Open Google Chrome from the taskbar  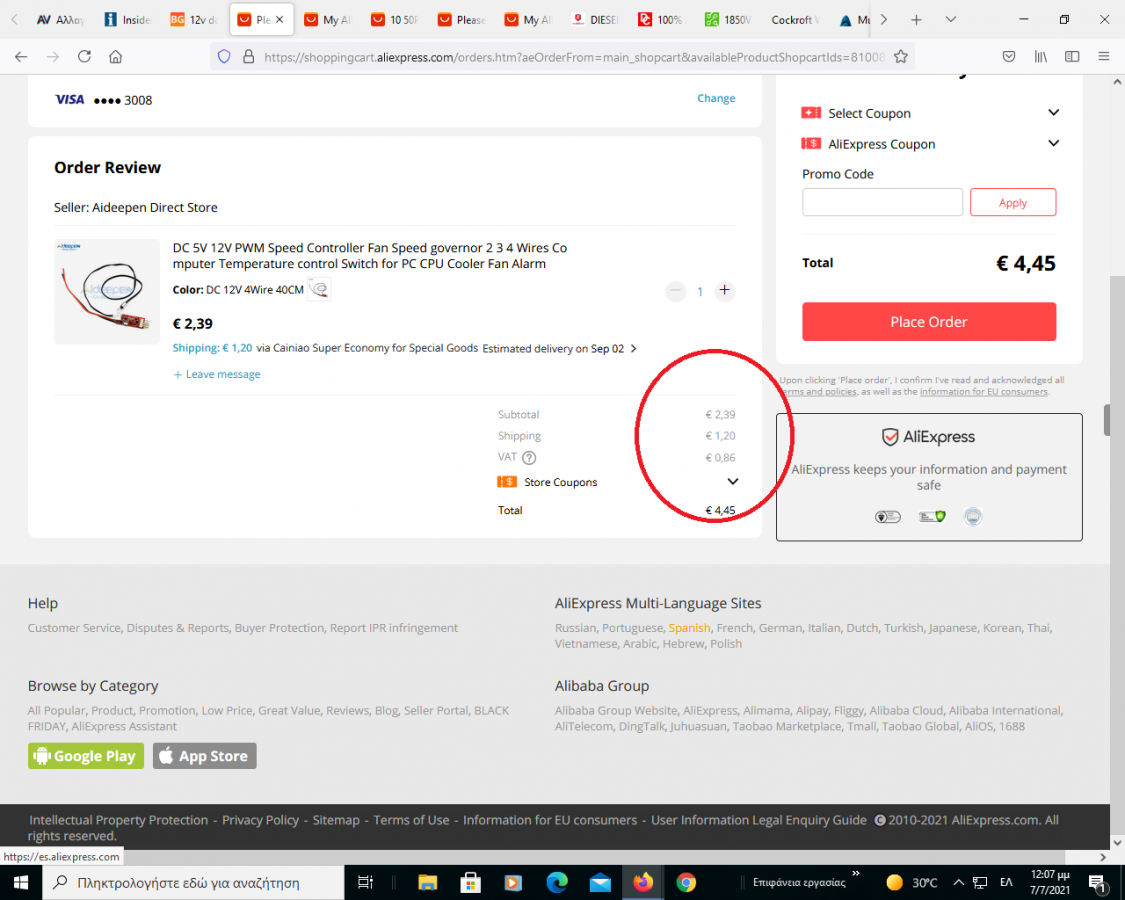coord(686,882)
